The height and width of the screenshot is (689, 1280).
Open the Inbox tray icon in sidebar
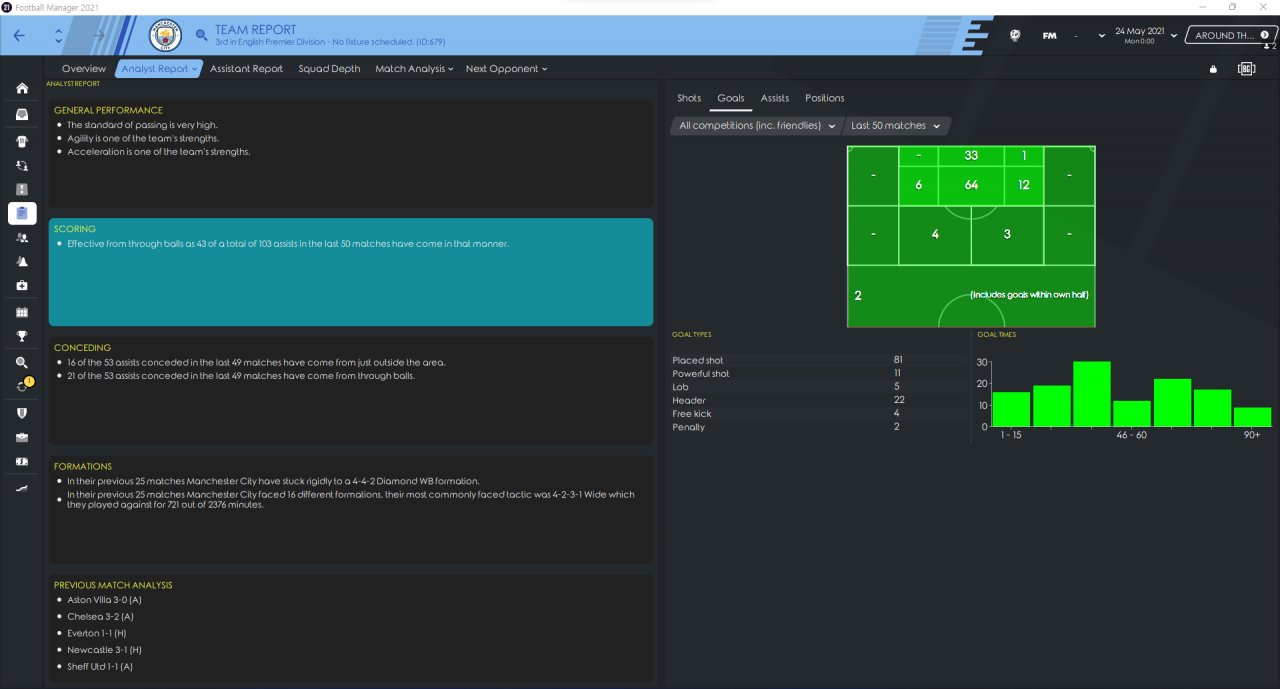[22, 114]
